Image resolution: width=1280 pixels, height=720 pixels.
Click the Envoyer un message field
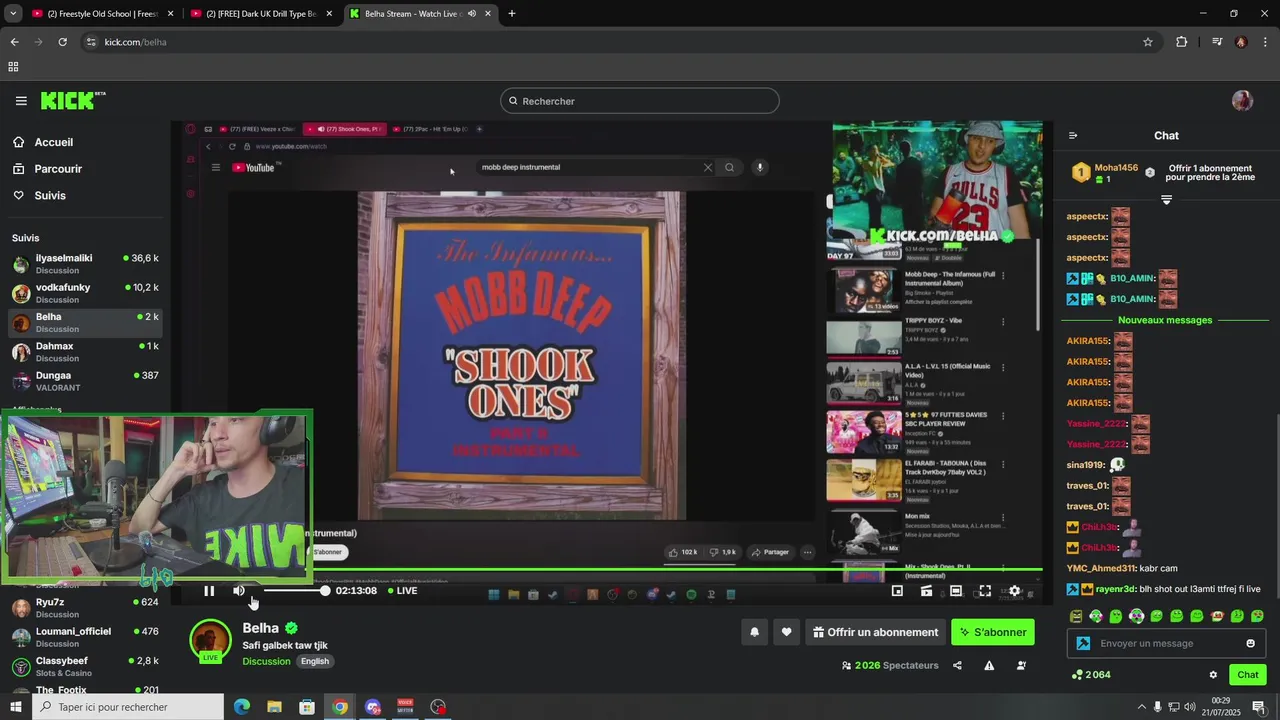click(1167, 643)
